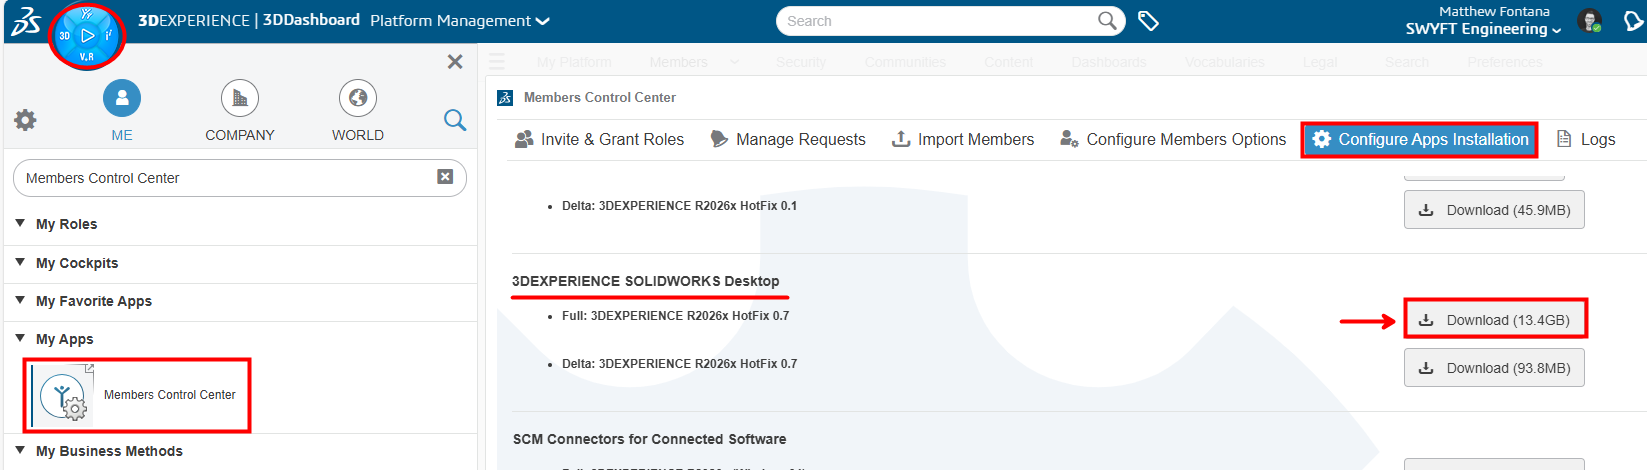The width and height of the screenshot is (1647, 470).
Task: Select the ME profile icon
Action: 122,98
